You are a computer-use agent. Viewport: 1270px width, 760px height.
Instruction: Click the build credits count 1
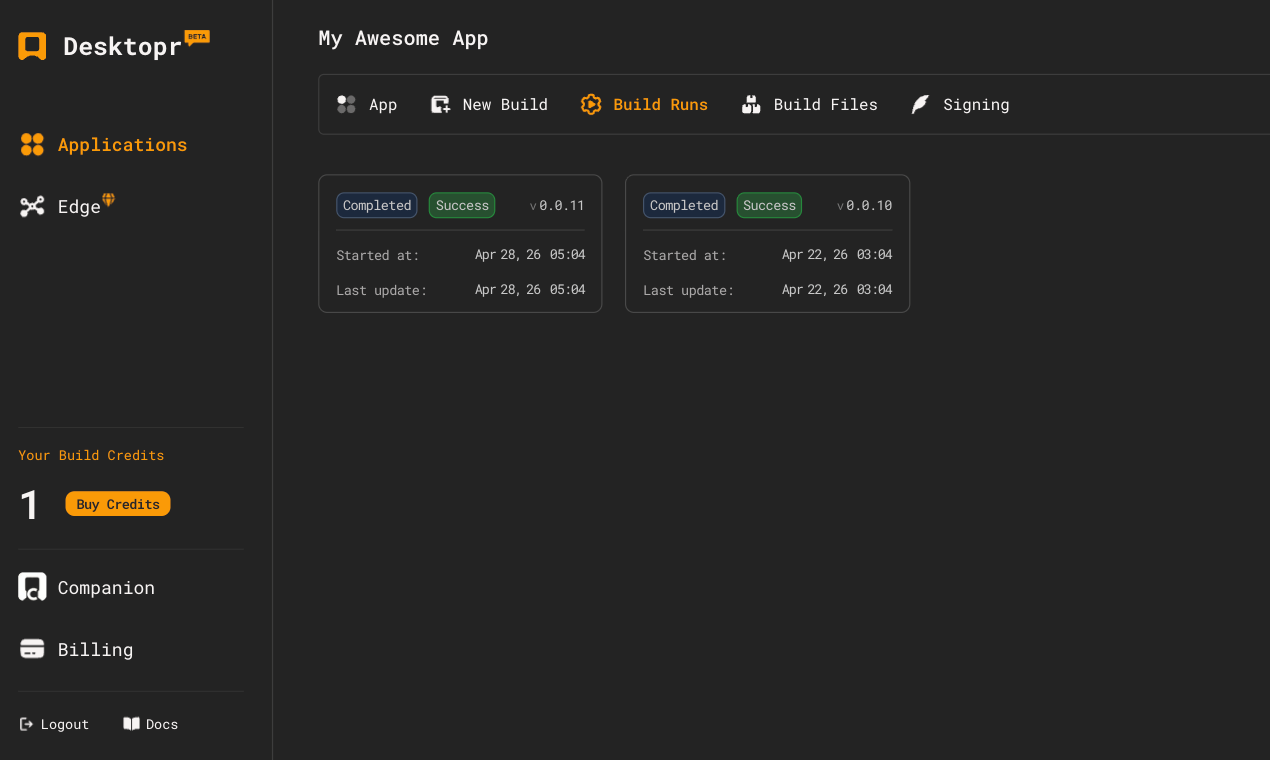pos(30,505)
